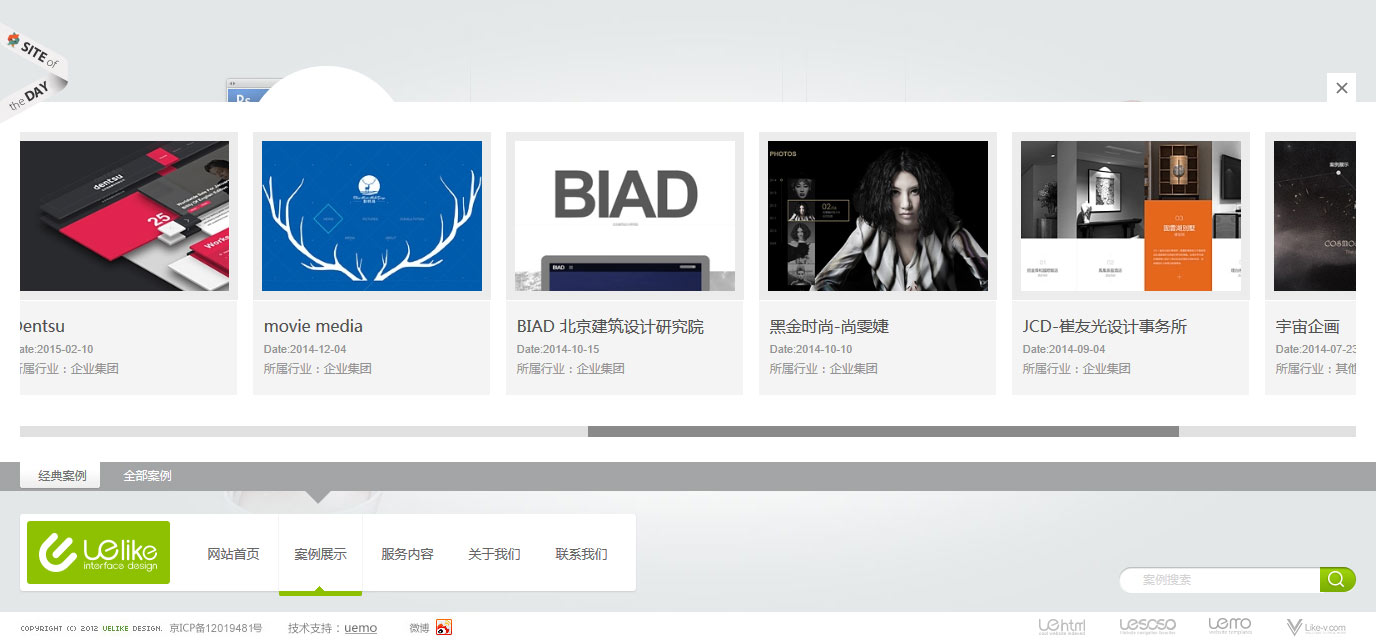Viewport: 1376px width, 642px height.
Task: Go to 网站首页 in navigation
Action: click(233, 554)
